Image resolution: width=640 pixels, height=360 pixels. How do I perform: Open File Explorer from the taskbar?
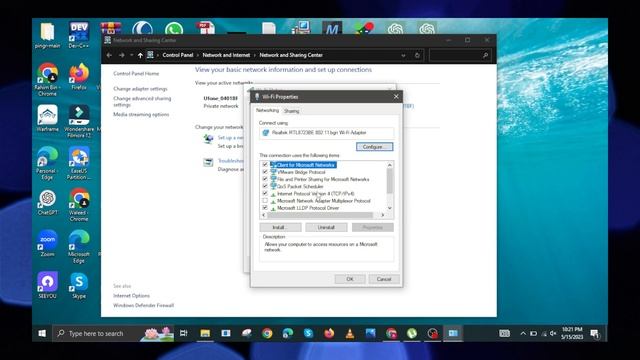point(205,333)
